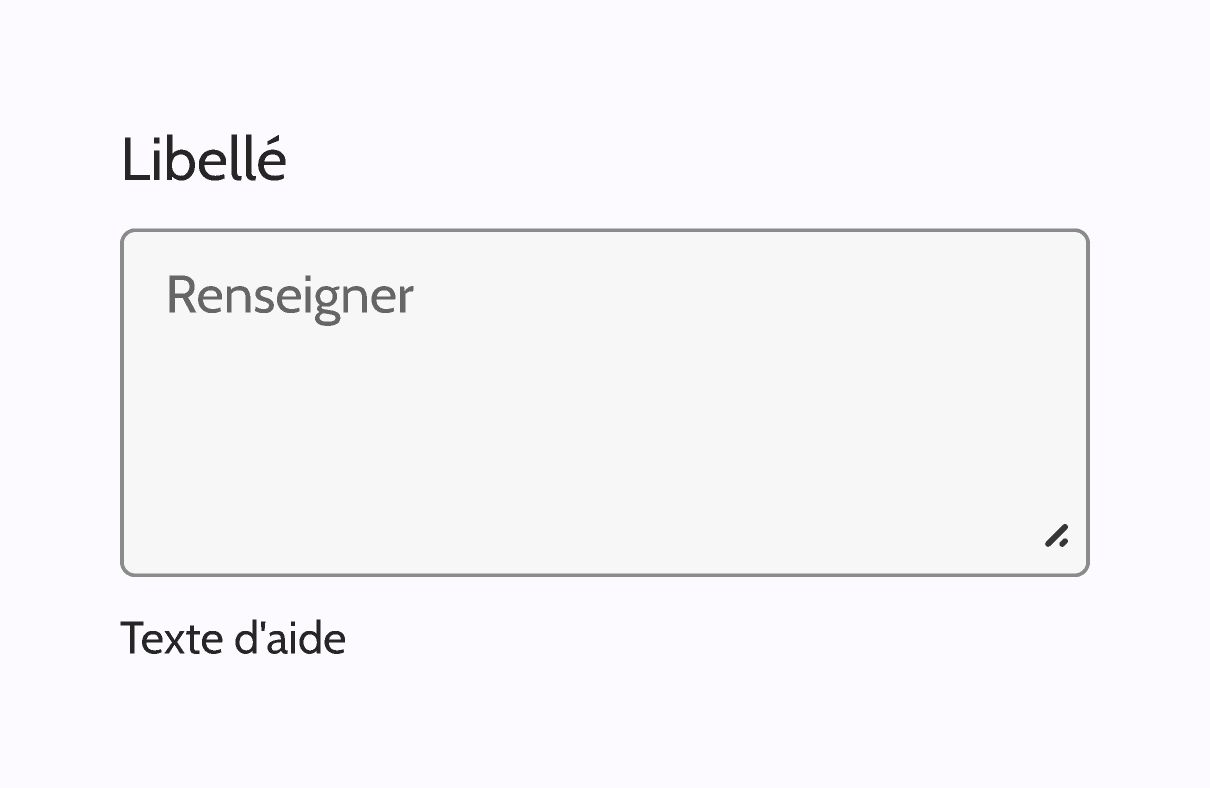
Task: Select the helper text below the field
Action: 233,638
